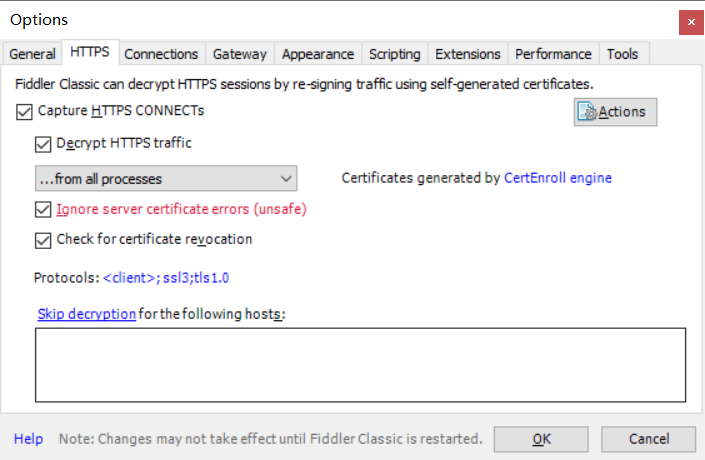Open the Scripting tab
The height and width of the screenshot is (460, 705).
[x=395, y=54]
